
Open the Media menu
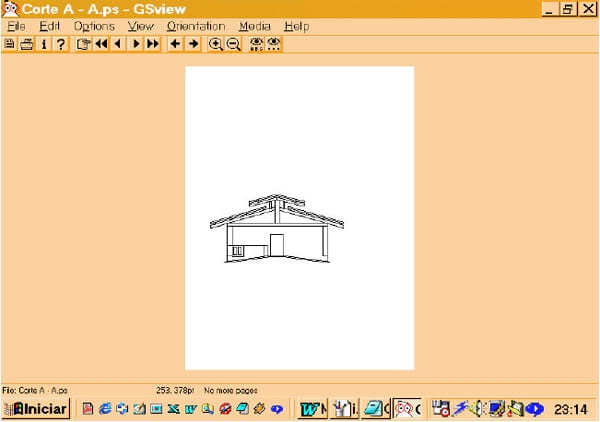[254, 26]
